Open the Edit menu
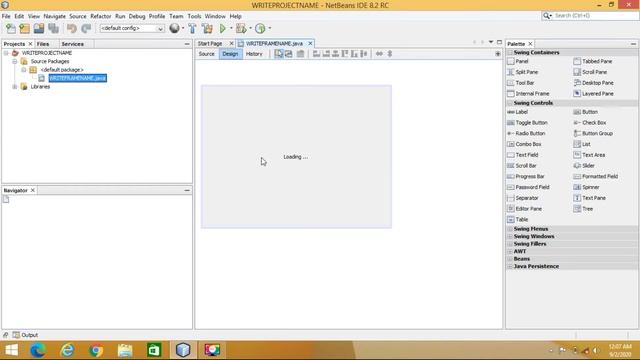 tap(19, 16)
